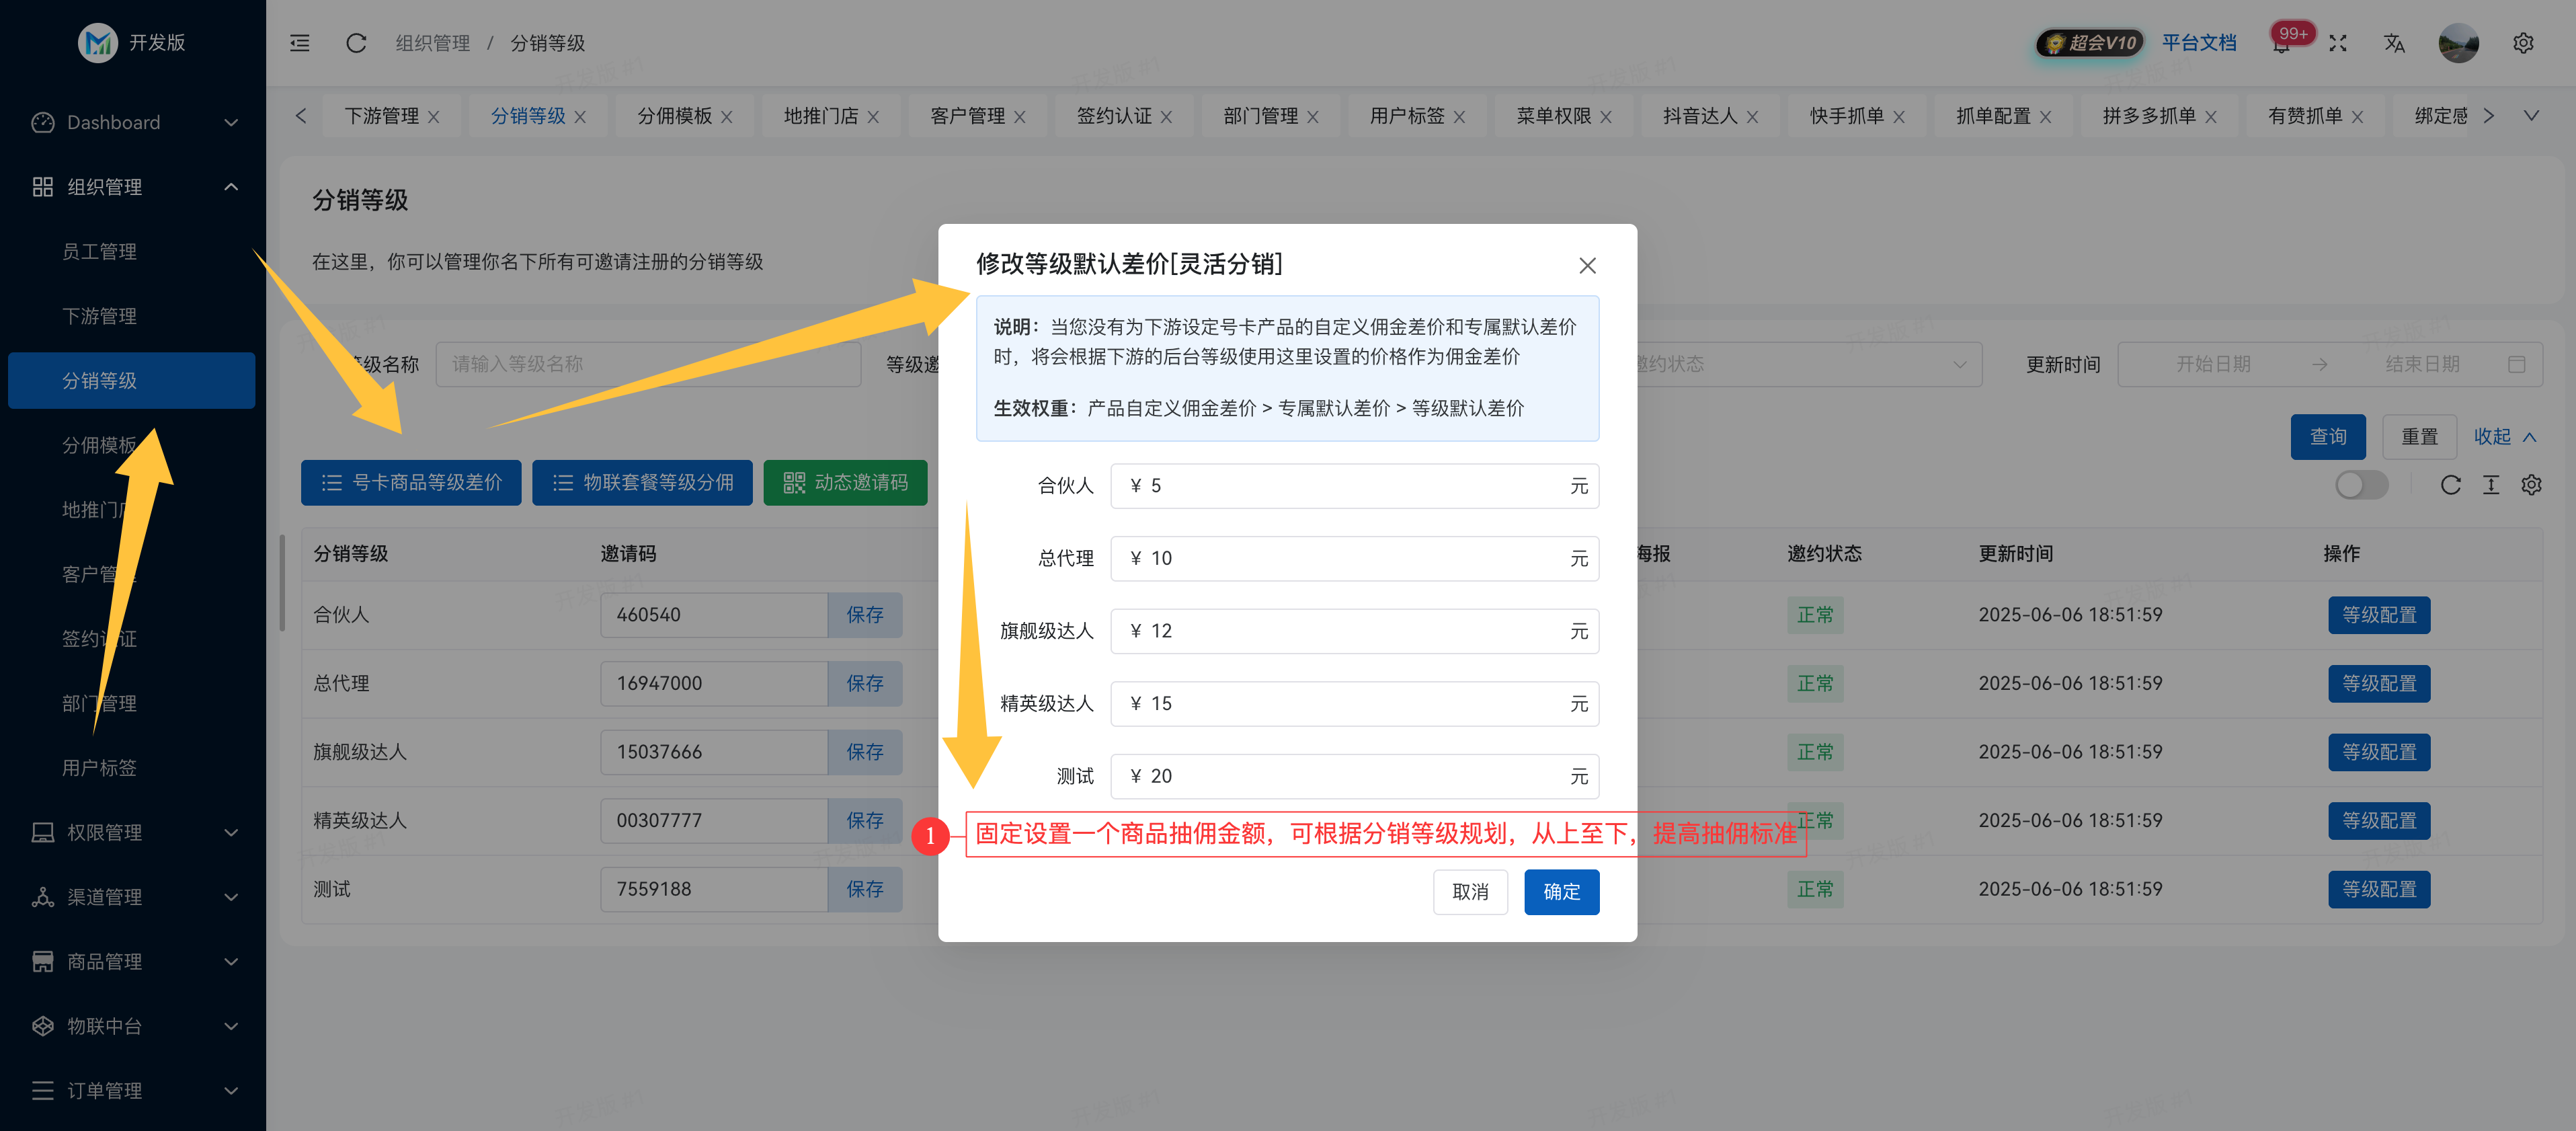Click the 取消 button in dialog

click(x=1470, y=891)
